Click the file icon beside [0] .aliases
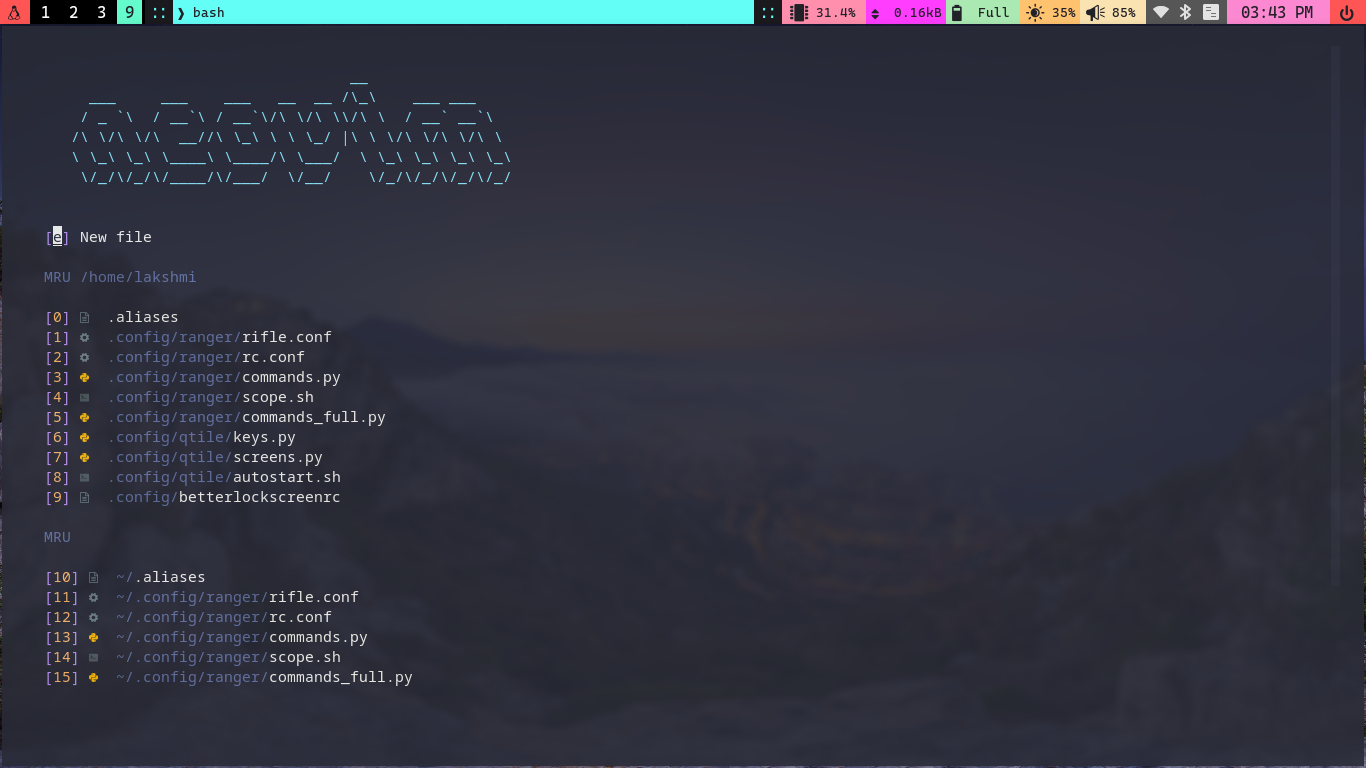The height and width of the screenshot is (768, 1366). 85,317
